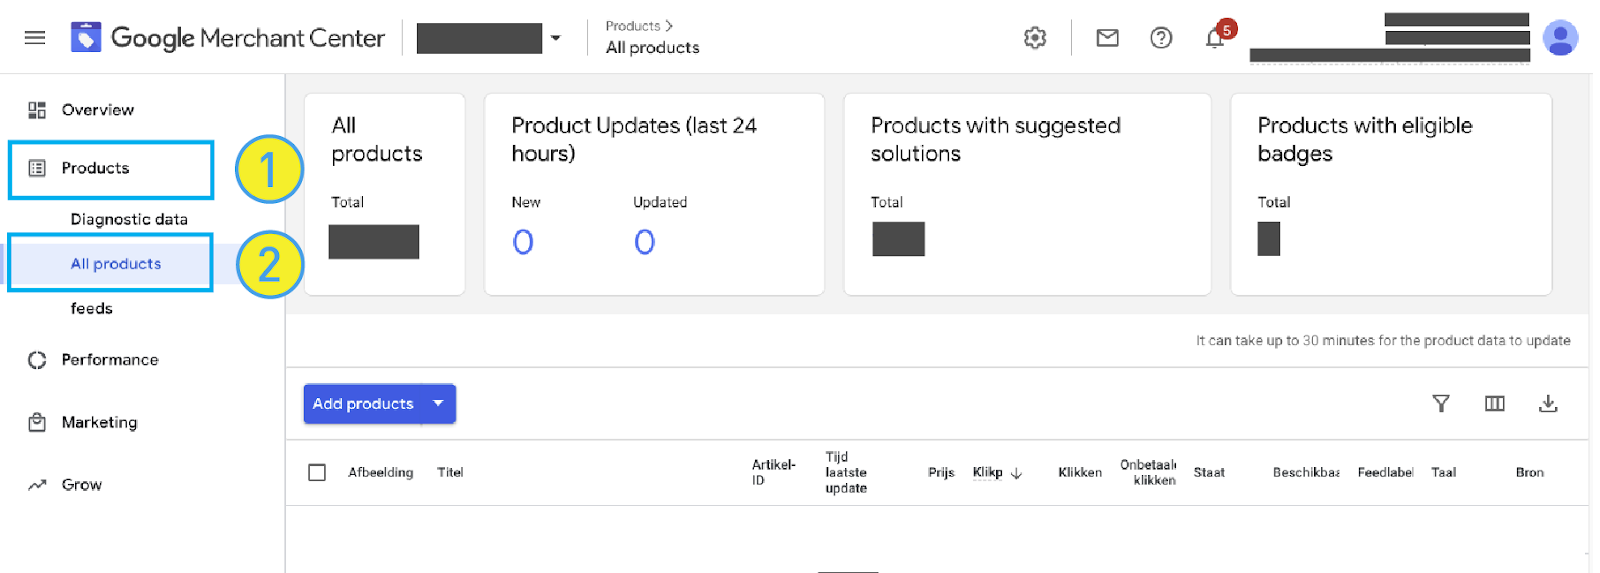This screenshot has height=573, width=1600.
Task: Open the notifications bell
Action: tap(1215, 38)
